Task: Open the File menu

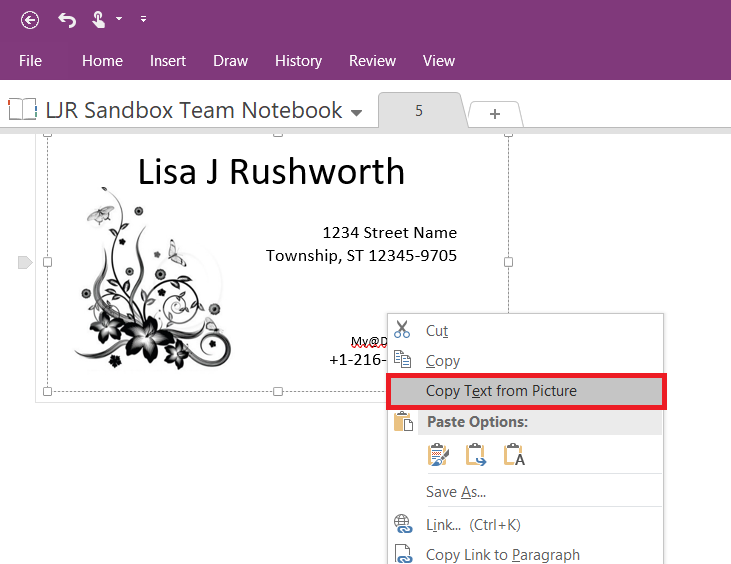Action: 30,61
